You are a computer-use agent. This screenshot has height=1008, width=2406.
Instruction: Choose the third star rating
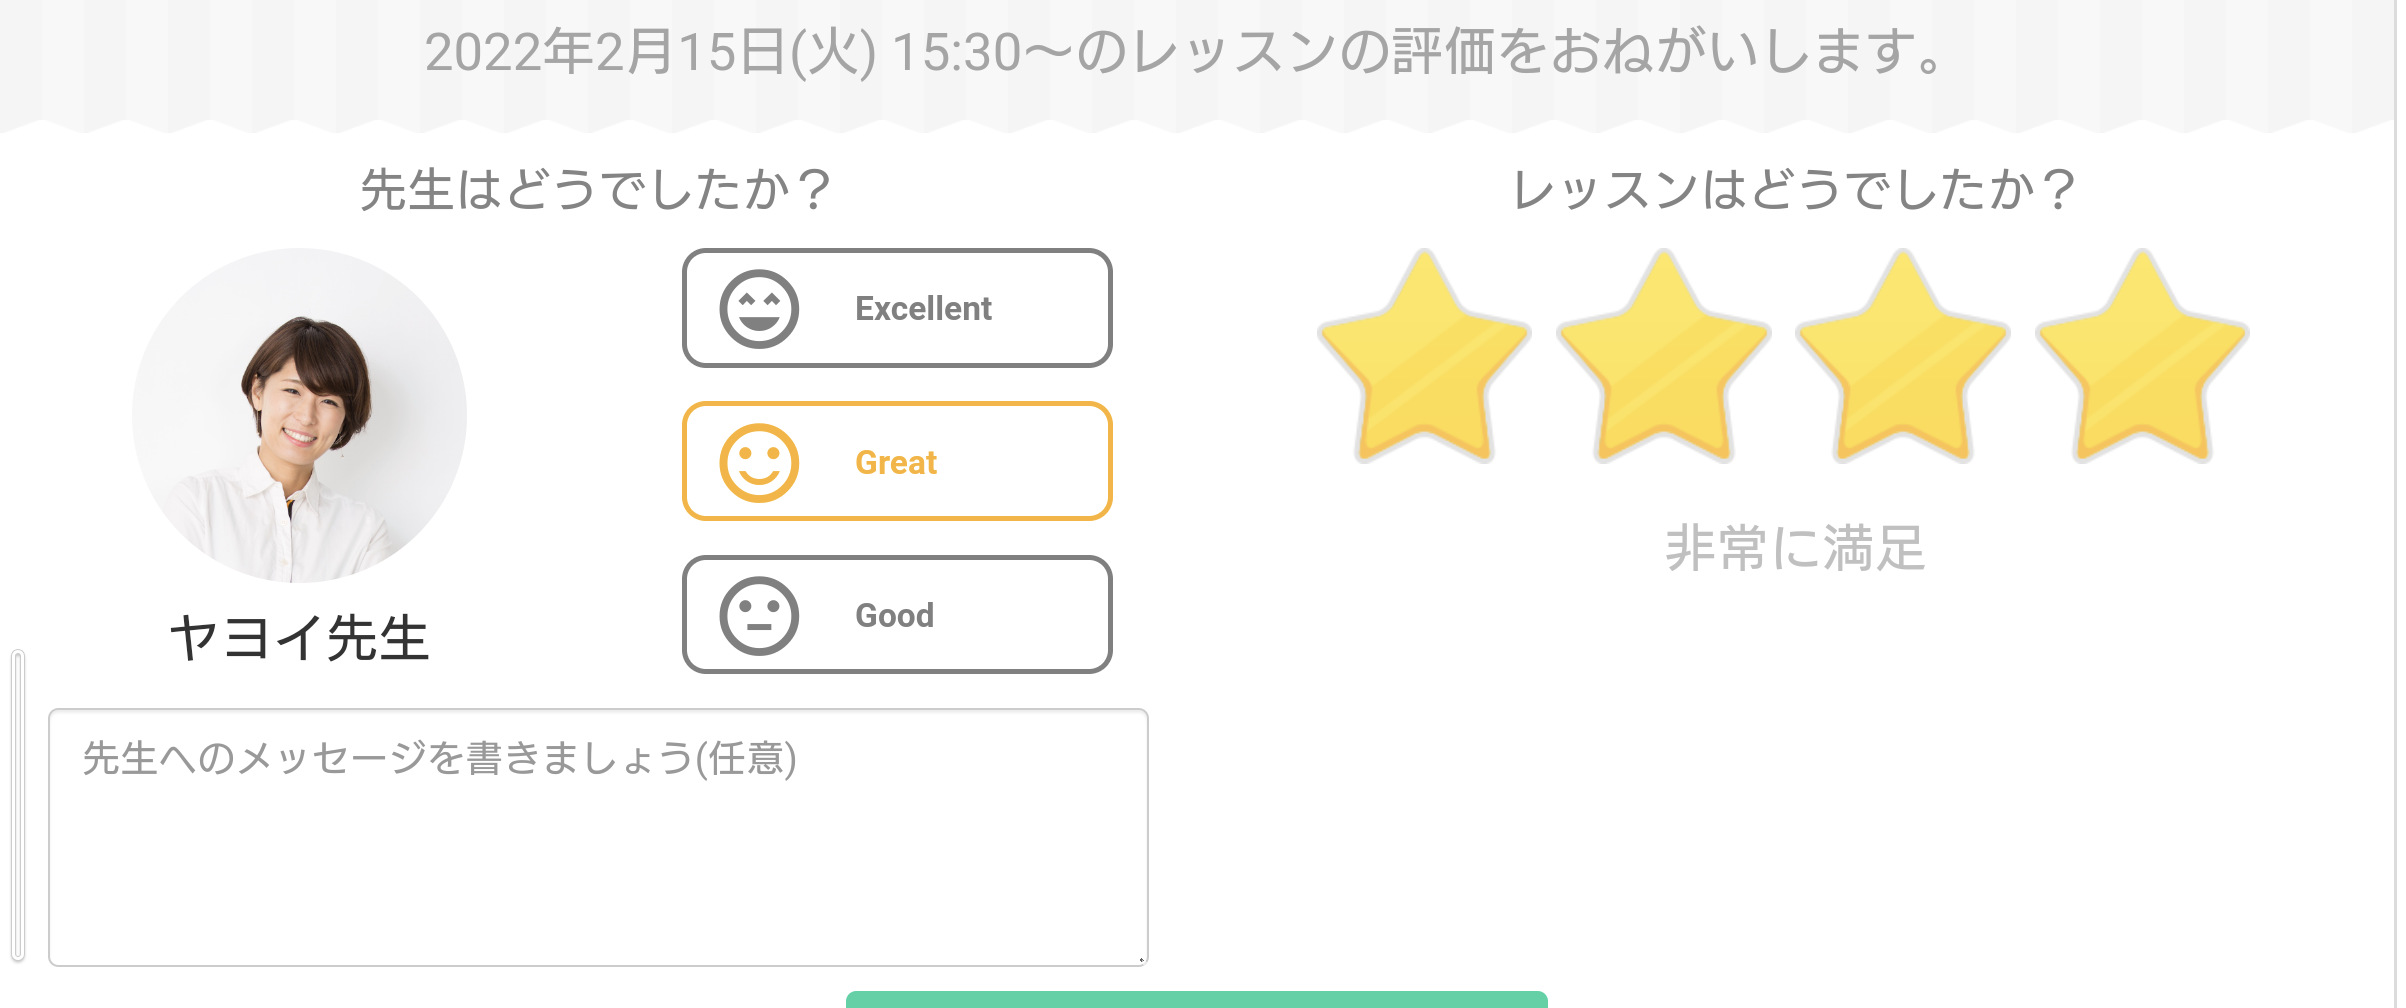pyautogui.click(x=1903, y=364)
